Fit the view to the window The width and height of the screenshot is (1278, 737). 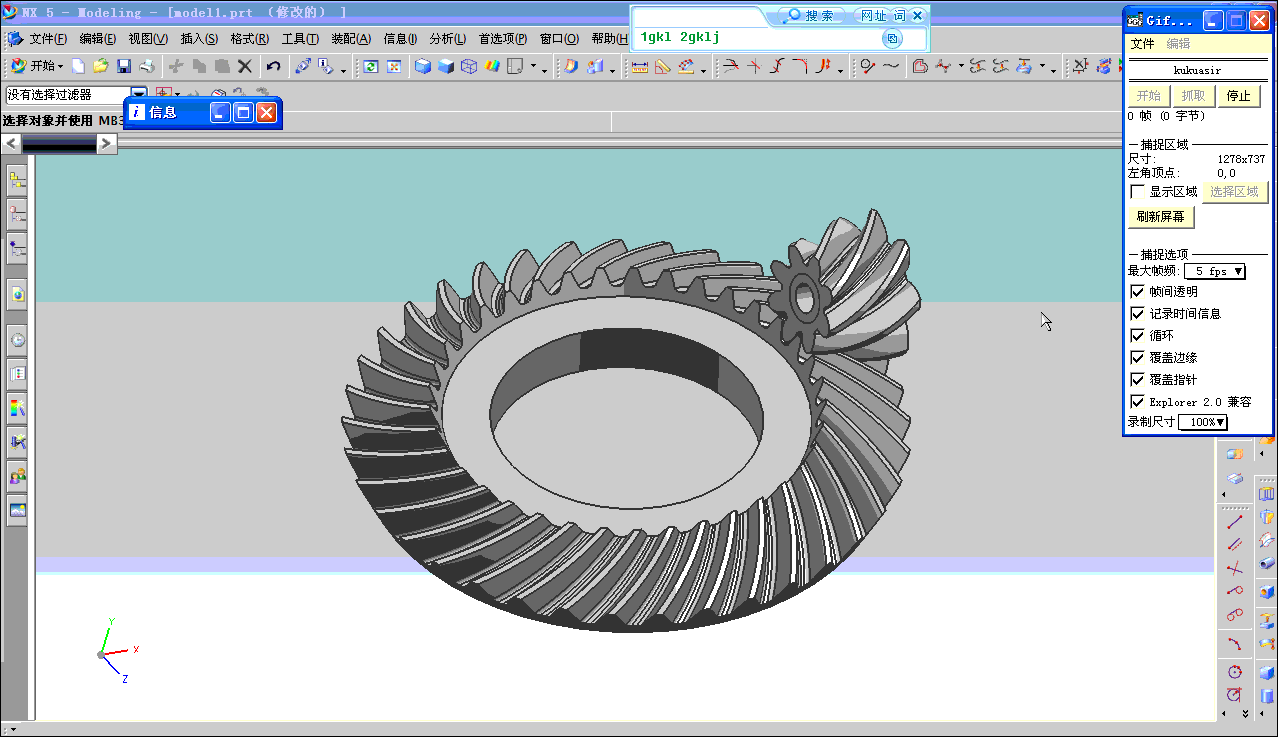tap(394, 66)
